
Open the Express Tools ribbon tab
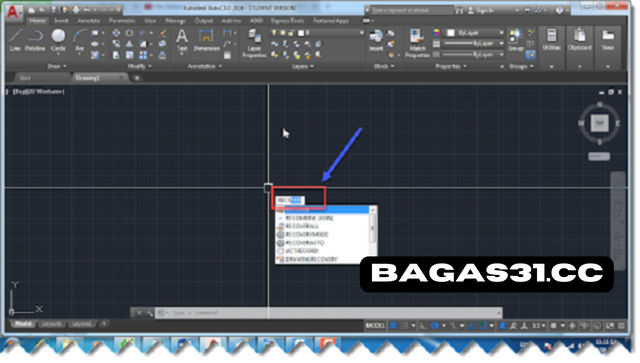287,20
